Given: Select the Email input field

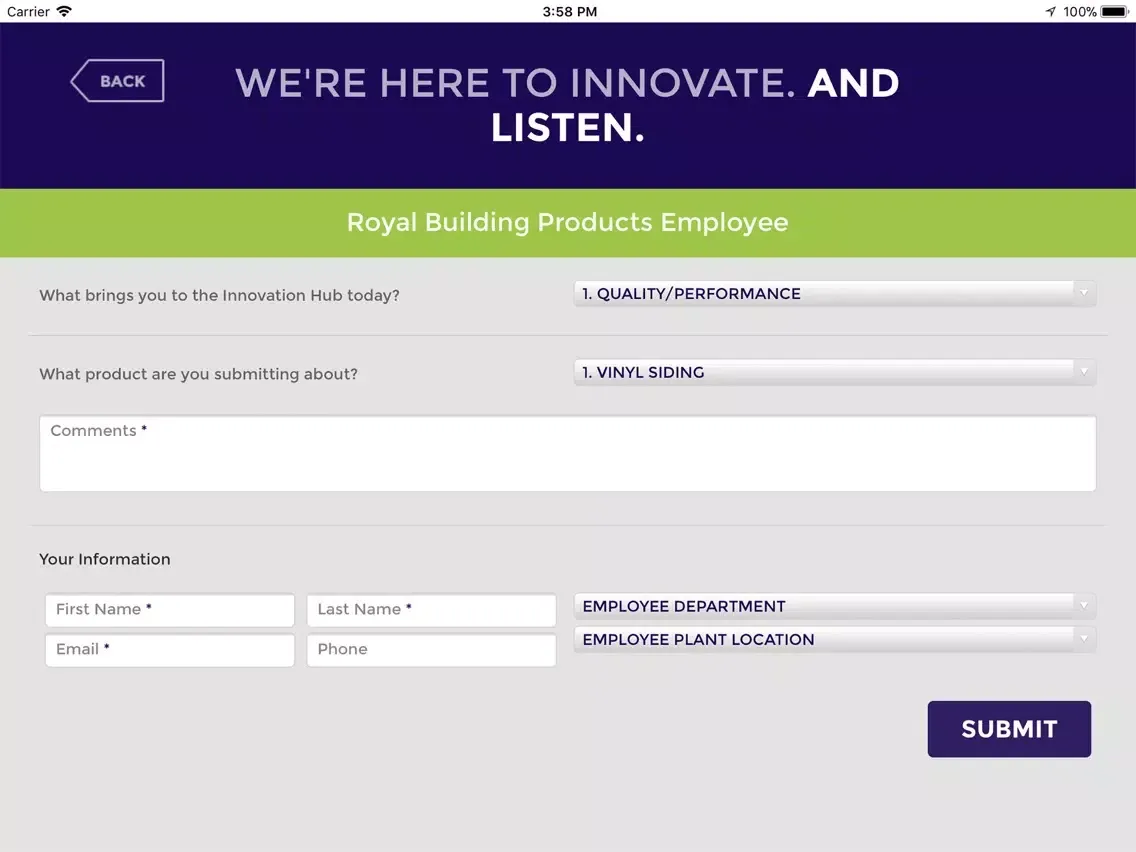Looking at the screenshot, I should (170, 650).
